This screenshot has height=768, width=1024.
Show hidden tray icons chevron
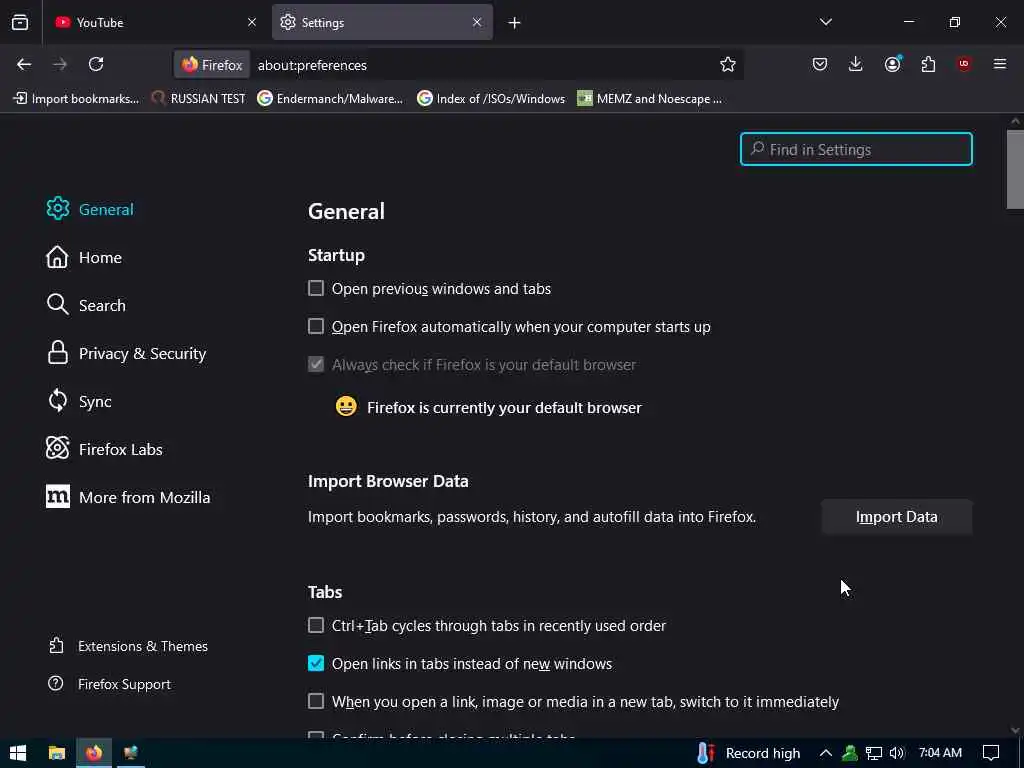point(825,753)
